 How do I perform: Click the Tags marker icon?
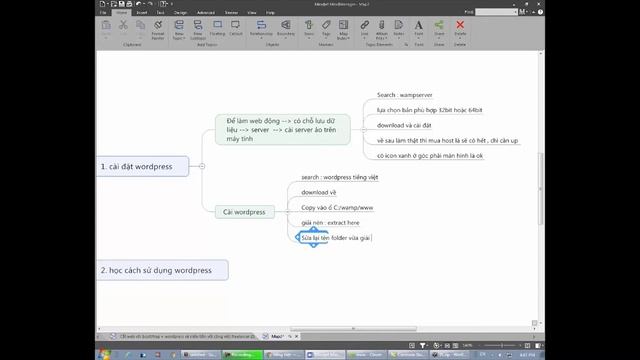point(326,25)
